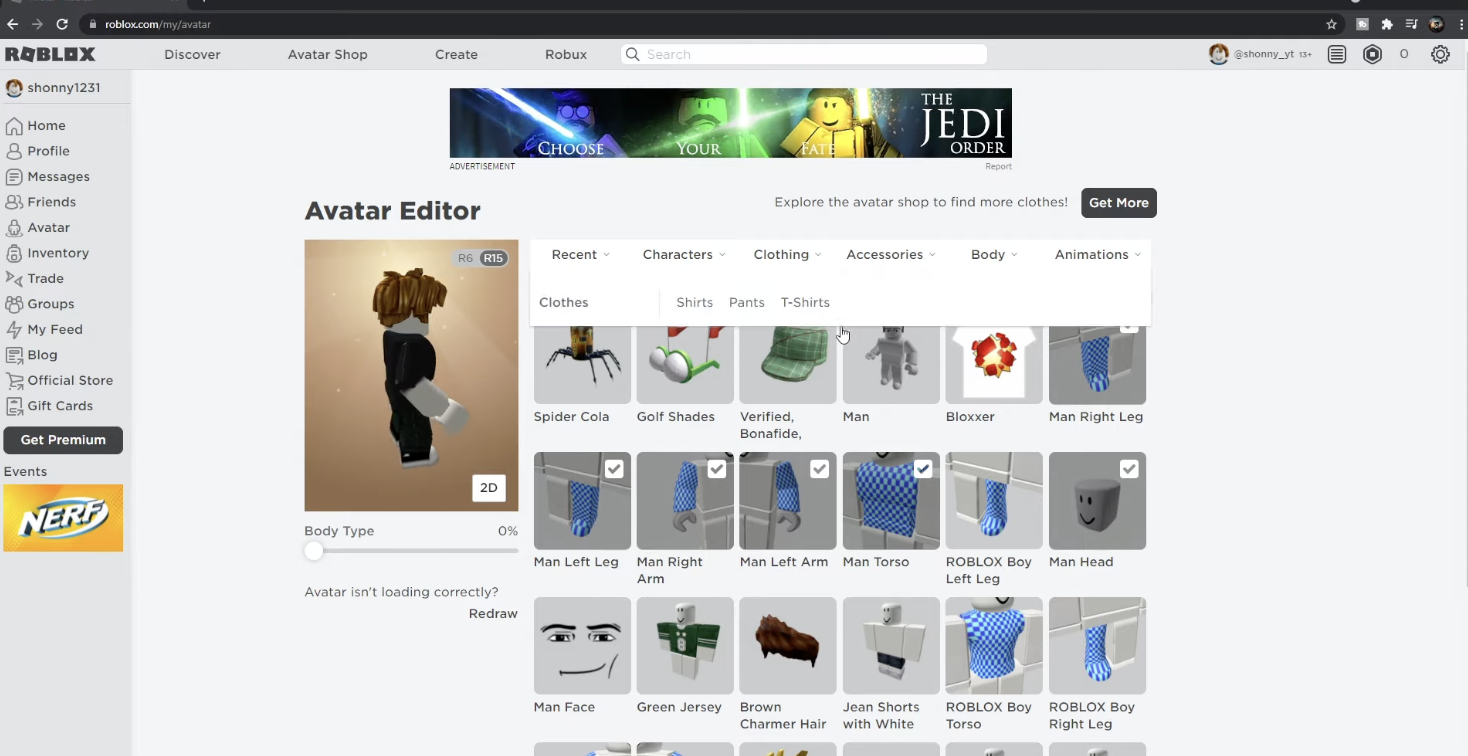1468x756 pixels.
Task: Go back using the browser back arrow
Action: click(x=13, y=24)
